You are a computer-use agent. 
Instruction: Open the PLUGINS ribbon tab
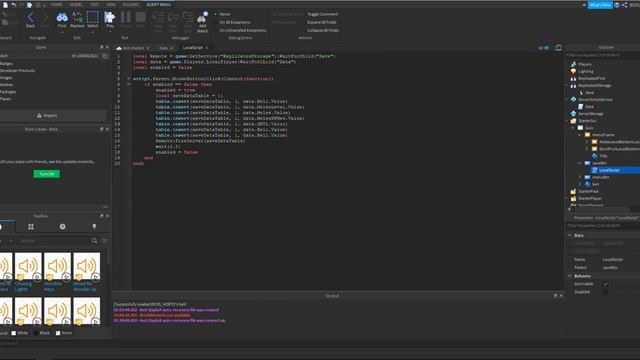point(131,4)
